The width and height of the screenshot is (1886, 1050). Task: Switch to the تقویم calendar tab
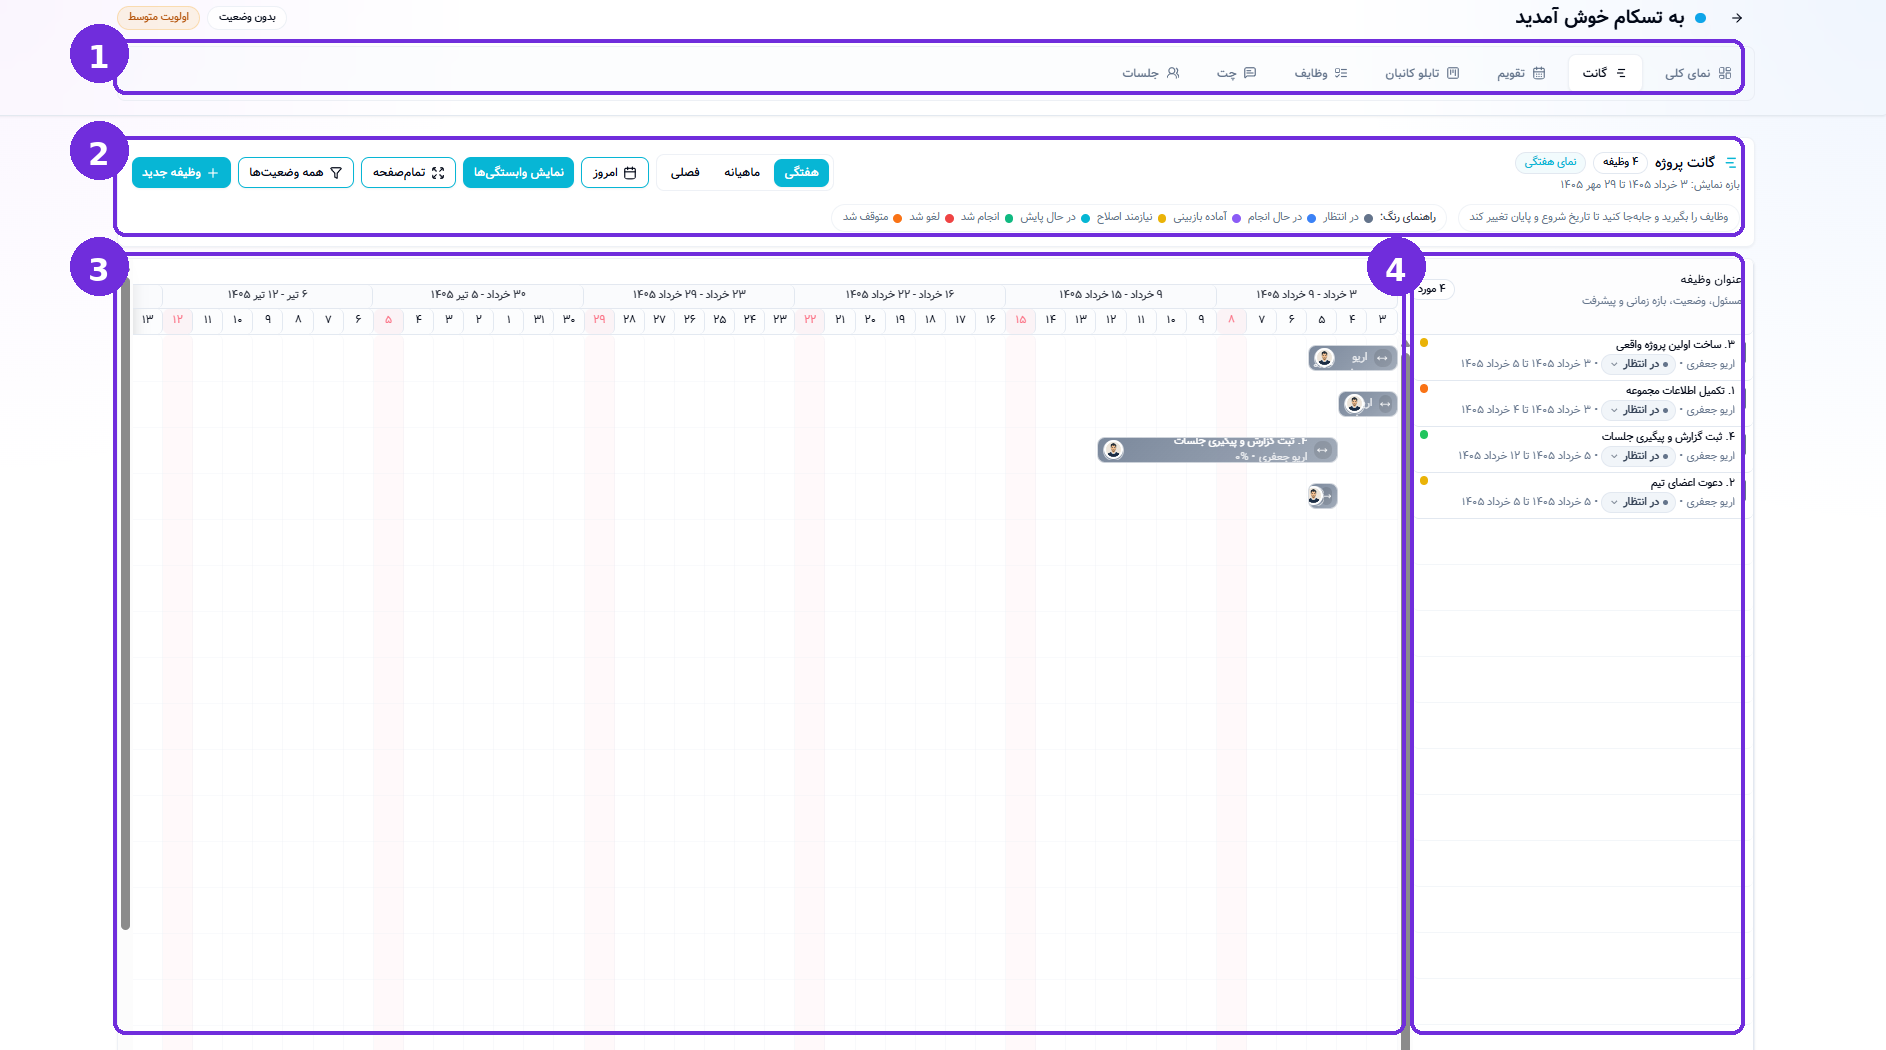pos(1520,73)
